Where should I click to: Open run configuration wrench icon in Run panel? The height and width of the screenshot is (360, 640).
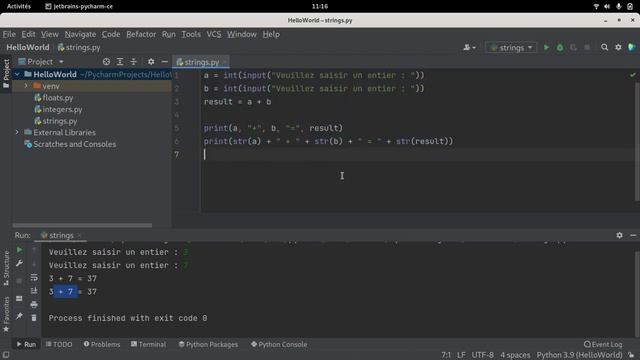(19, 263)
